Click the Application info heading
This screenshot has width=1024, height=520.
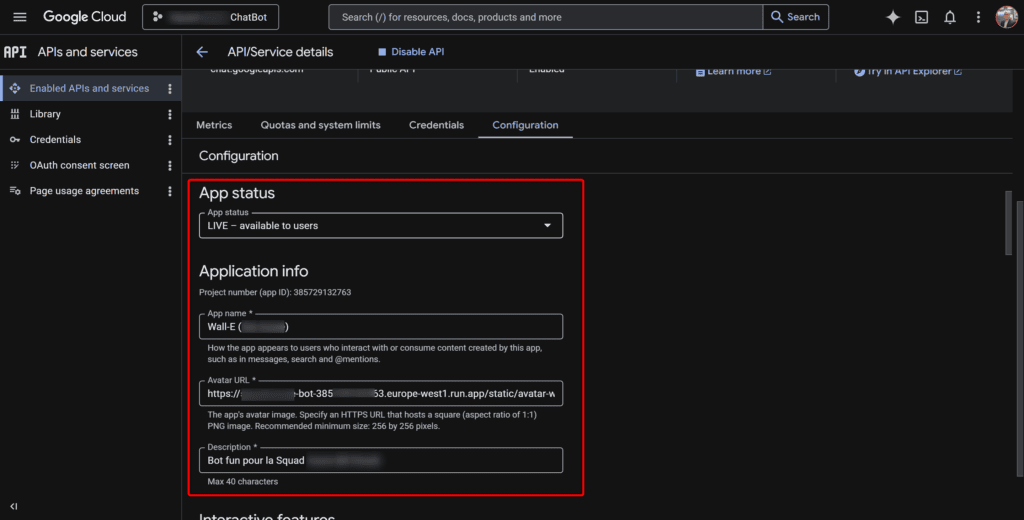pyautogui.click(x=253, y=270)
